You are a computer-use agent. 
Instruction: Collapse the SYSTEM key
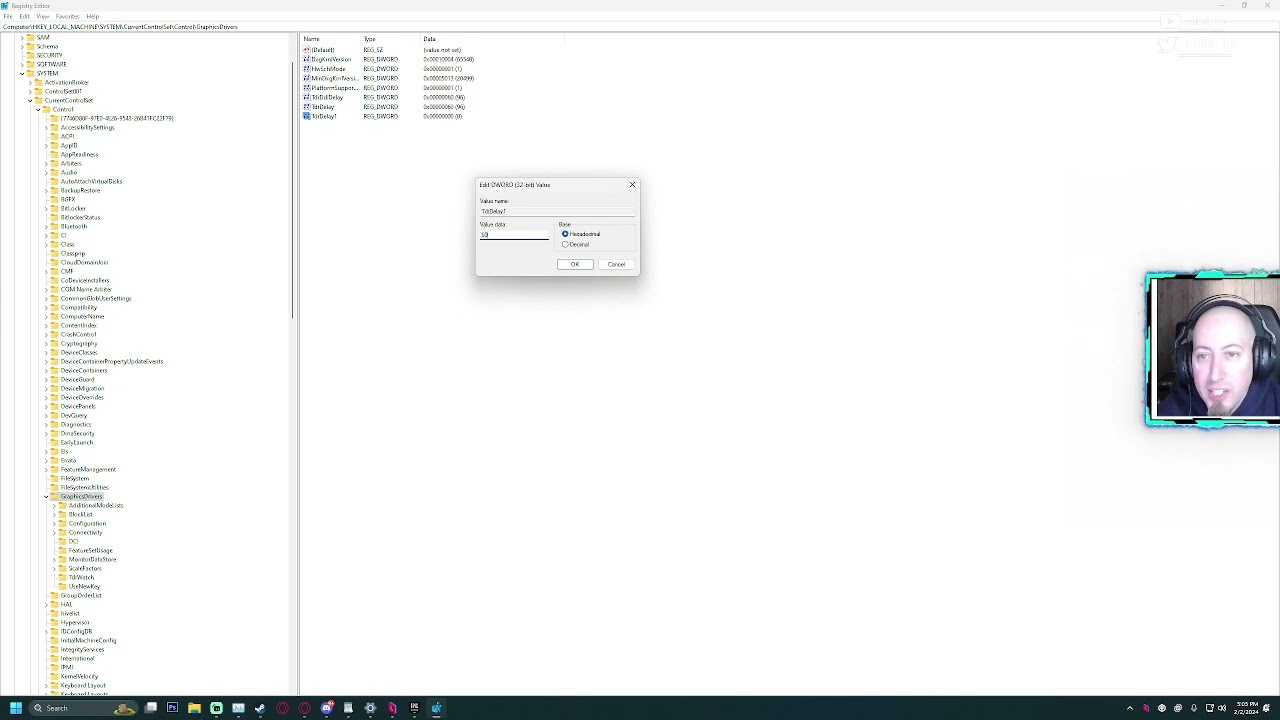tap(22, 73)
